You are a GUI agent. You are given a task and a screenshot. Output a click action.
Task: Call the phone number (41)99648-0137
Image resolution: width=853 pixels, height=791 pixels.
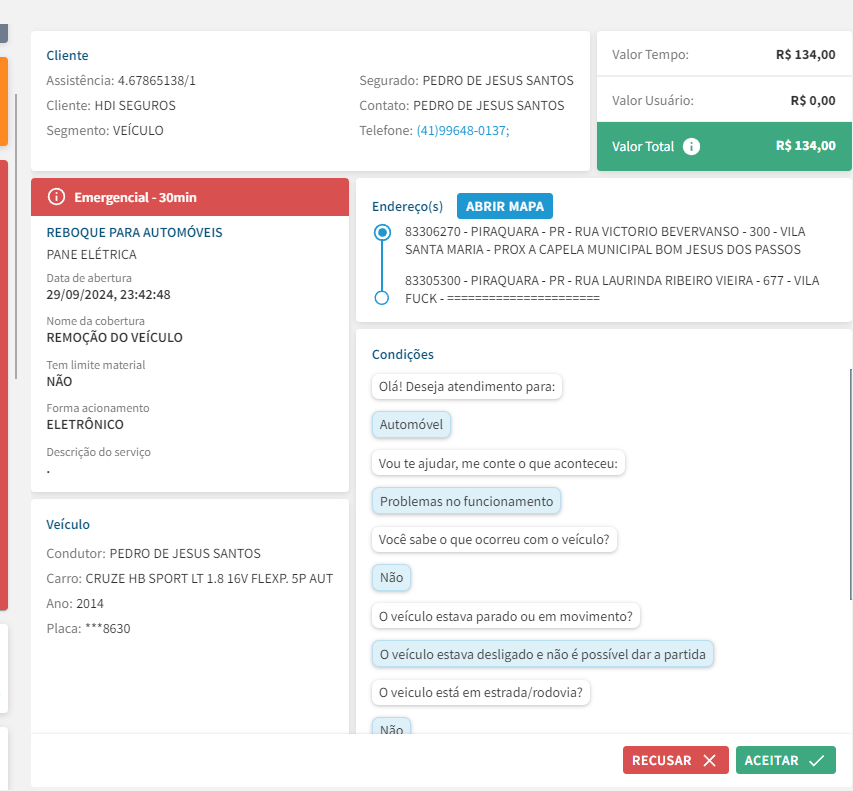click(462, 130)
